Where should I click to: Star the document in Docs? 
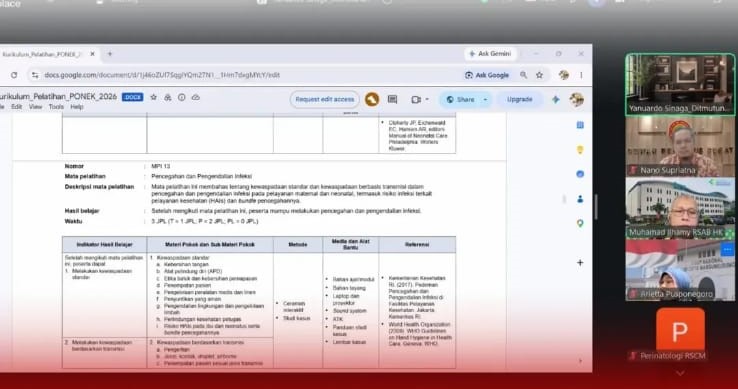(153, 97)
